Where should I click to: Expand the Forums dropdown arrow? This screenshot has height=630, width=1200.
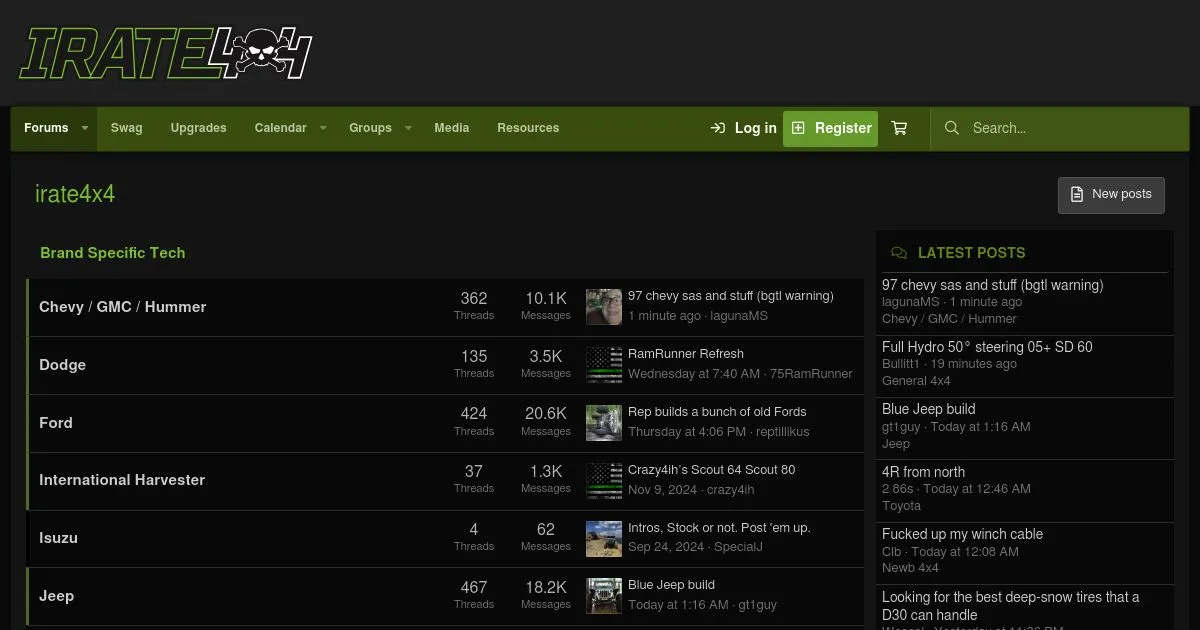pos(85,128)
